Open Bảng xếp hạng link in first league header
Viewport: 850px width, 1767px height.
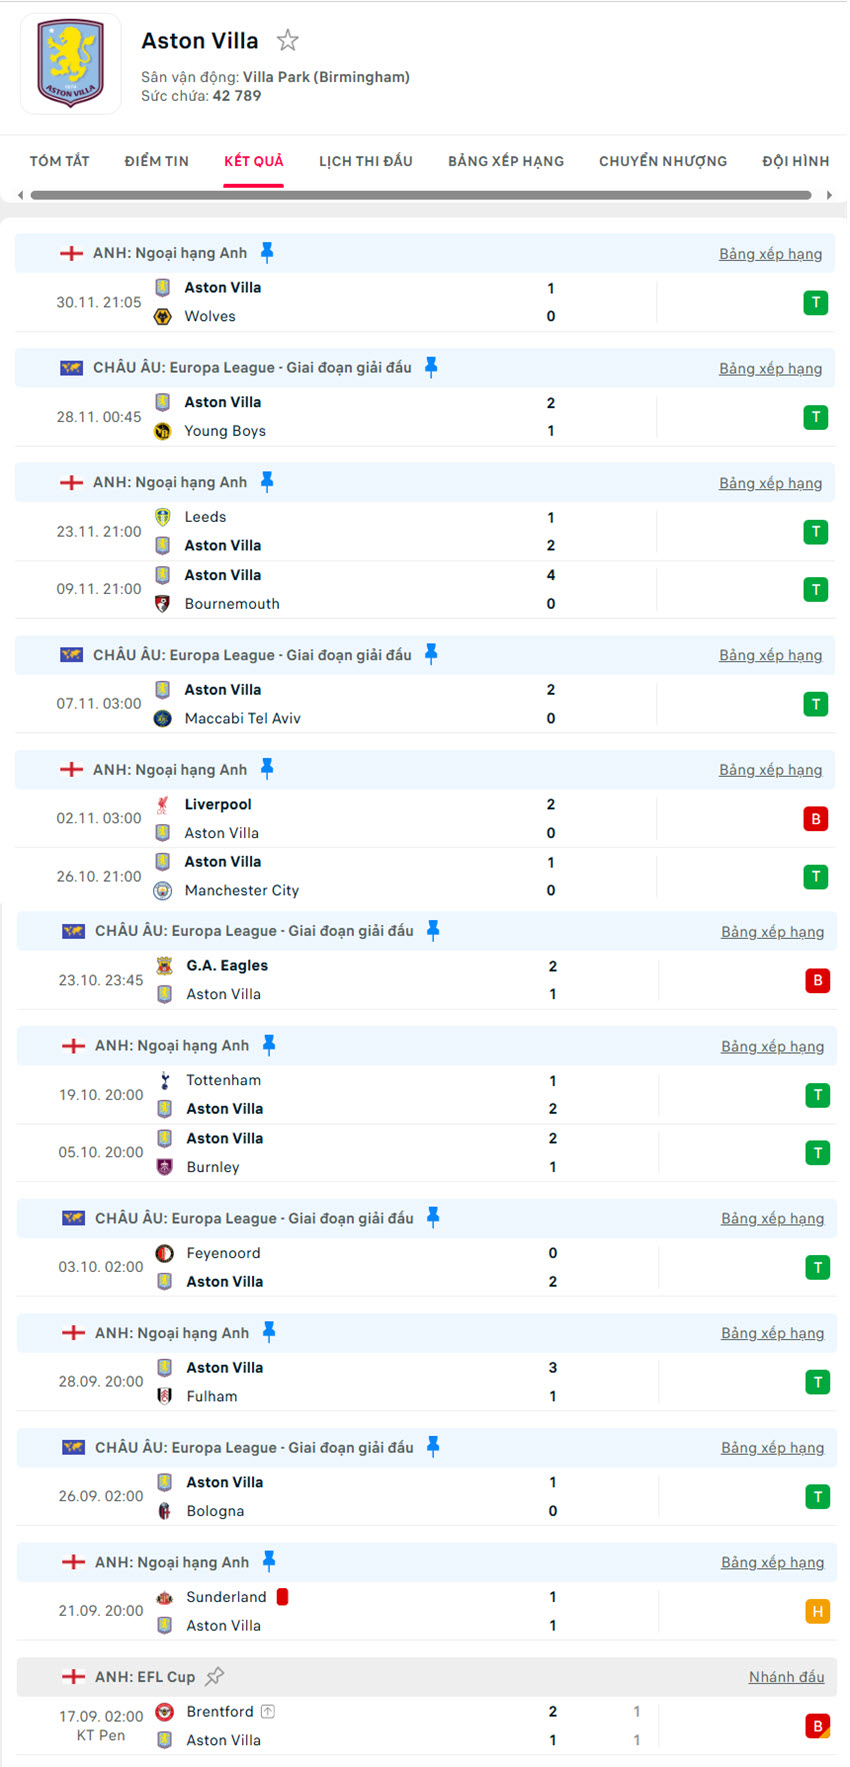770,254
